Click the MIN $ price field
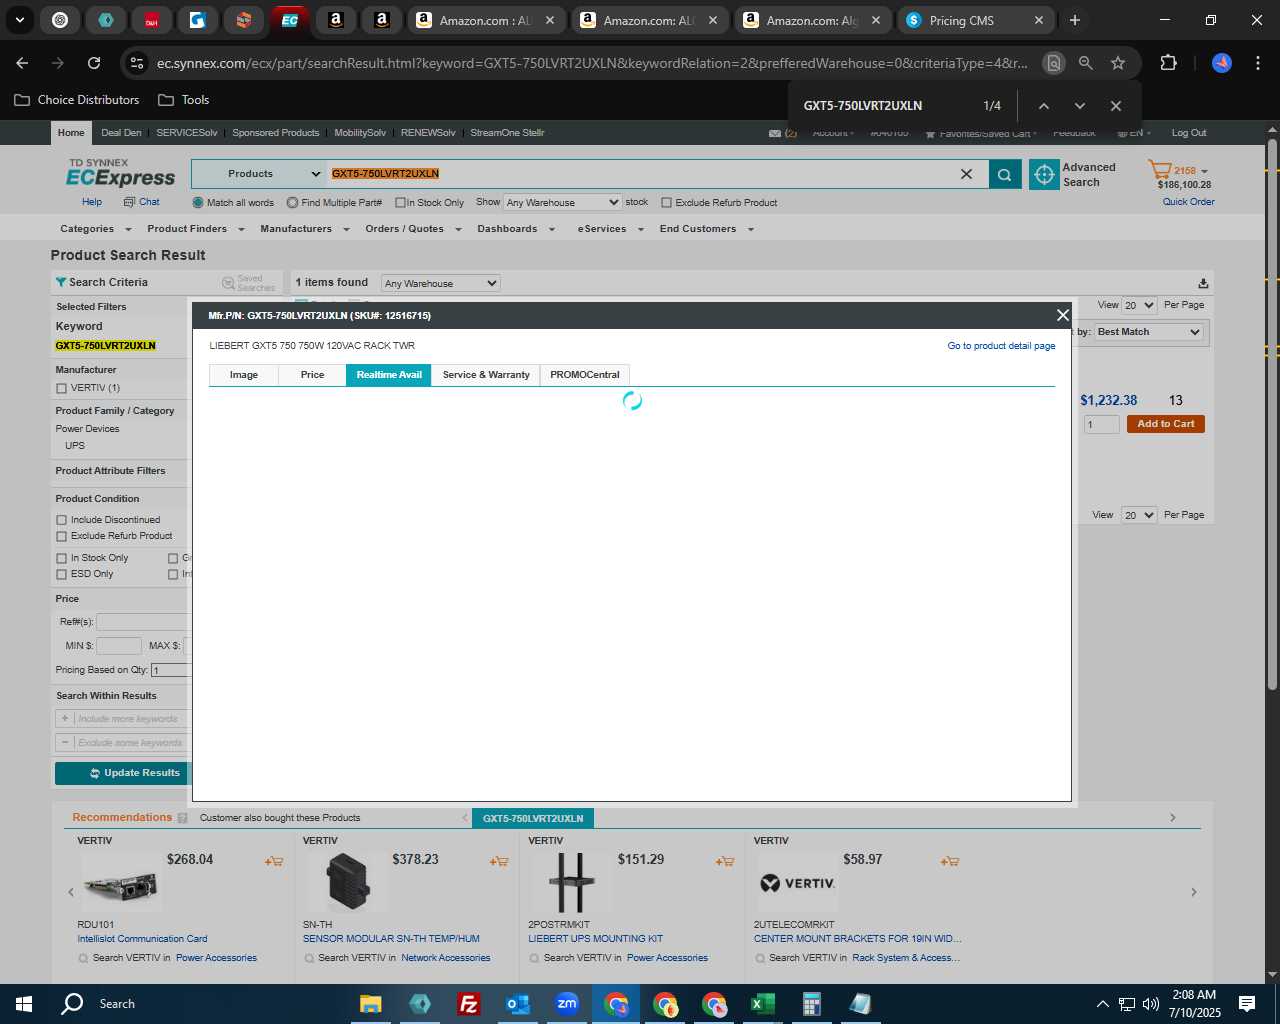The height and width of the screenshot is (1024, 1280). click(119, 646)
